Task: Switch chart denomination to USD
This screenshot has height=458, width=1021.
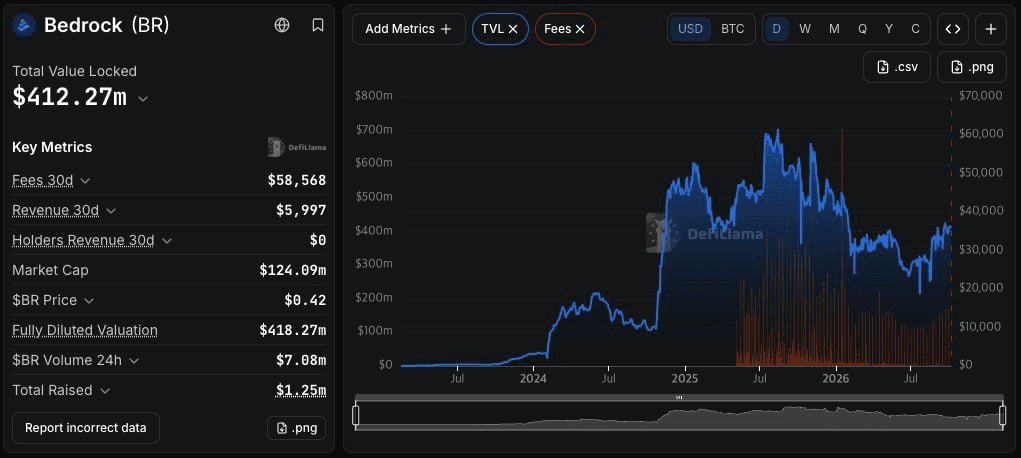Action: (690, 29)
